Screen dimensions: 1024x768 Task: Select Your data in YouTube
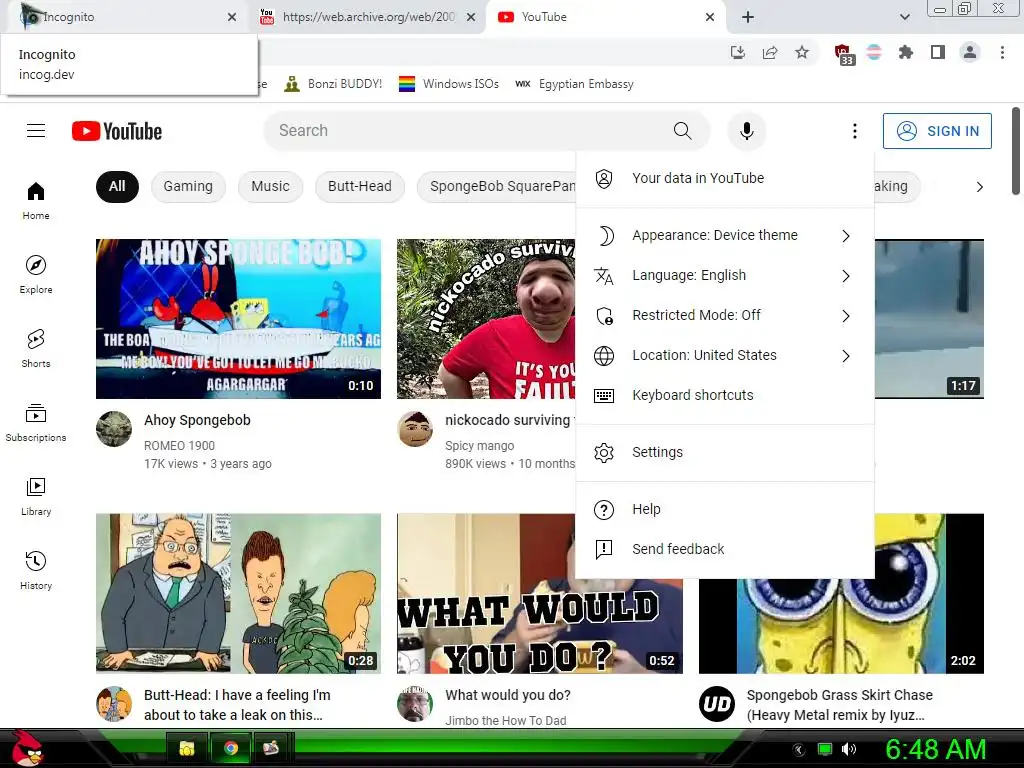[x=725, y=178]
